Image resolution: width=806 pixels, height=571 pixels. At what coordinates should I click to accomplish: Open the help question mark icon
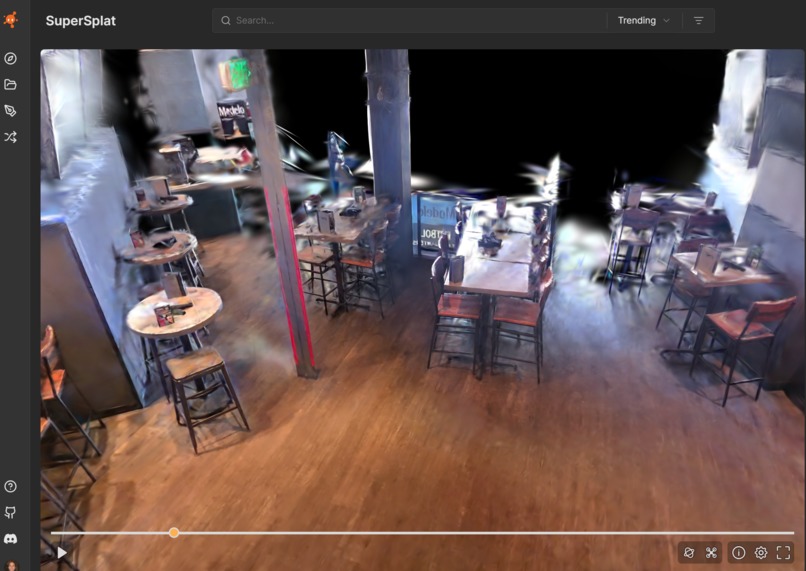pyautogui.click(x=10, y=486)
